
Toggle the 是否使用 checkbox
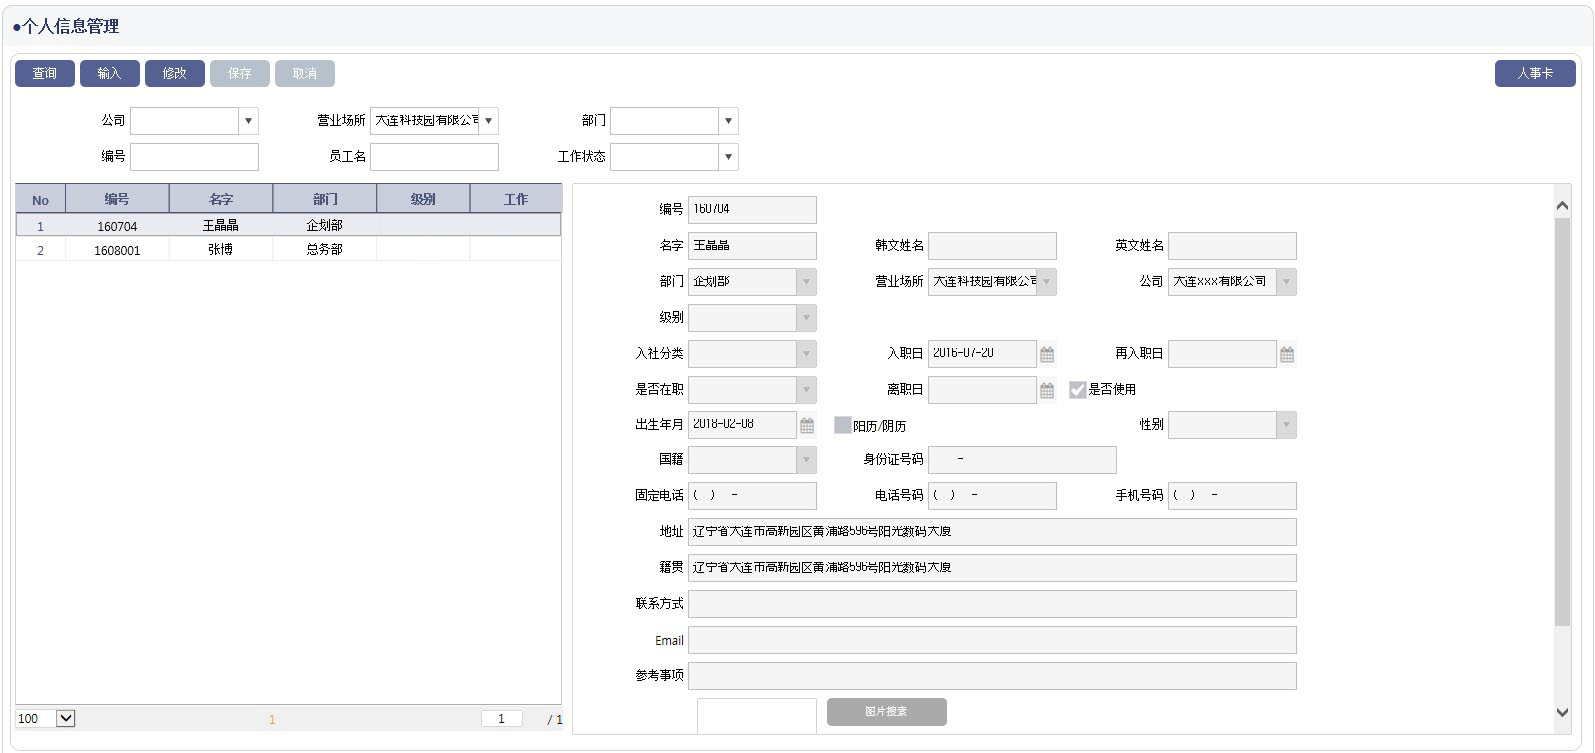pyautogui.click(x=1077, y=390)
